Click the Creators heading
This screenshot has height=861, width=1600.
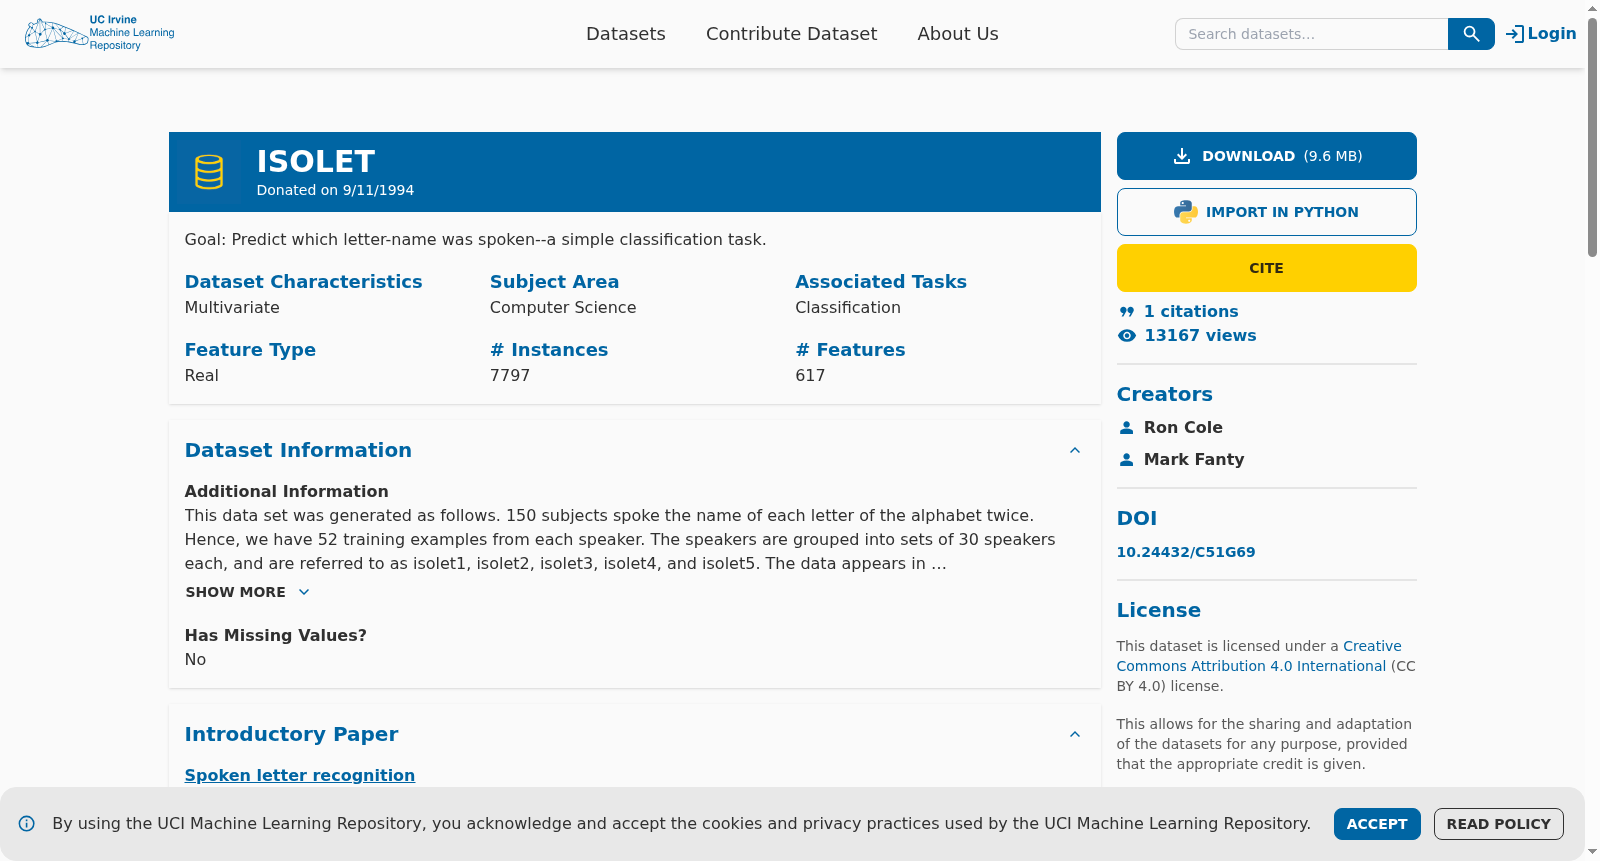click(x=1165, y=395)
